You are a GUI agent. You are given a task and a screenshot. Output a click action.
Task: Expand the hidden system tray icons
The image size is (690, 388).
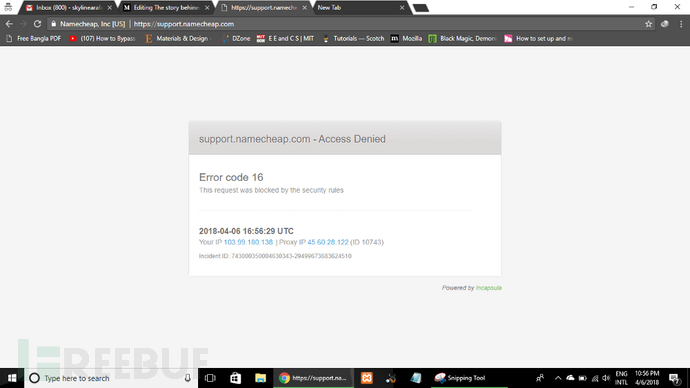(558, 378)
